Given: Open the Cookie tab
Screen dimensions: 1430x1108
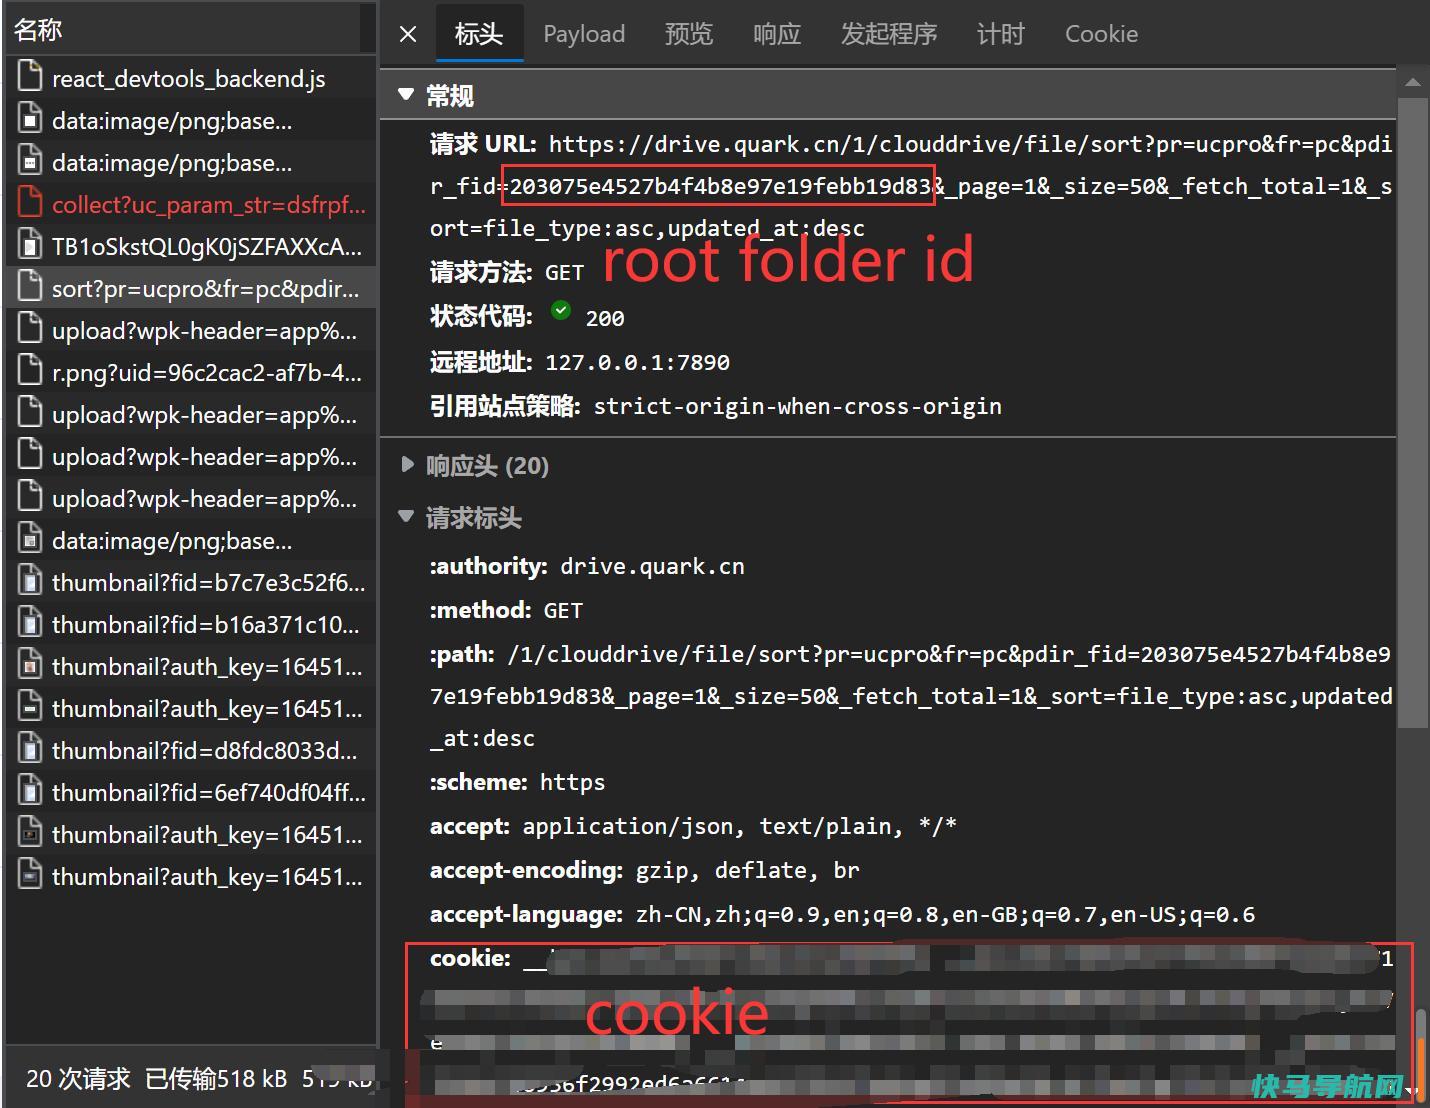Looking at the screenshot, I should (1101, 34).
